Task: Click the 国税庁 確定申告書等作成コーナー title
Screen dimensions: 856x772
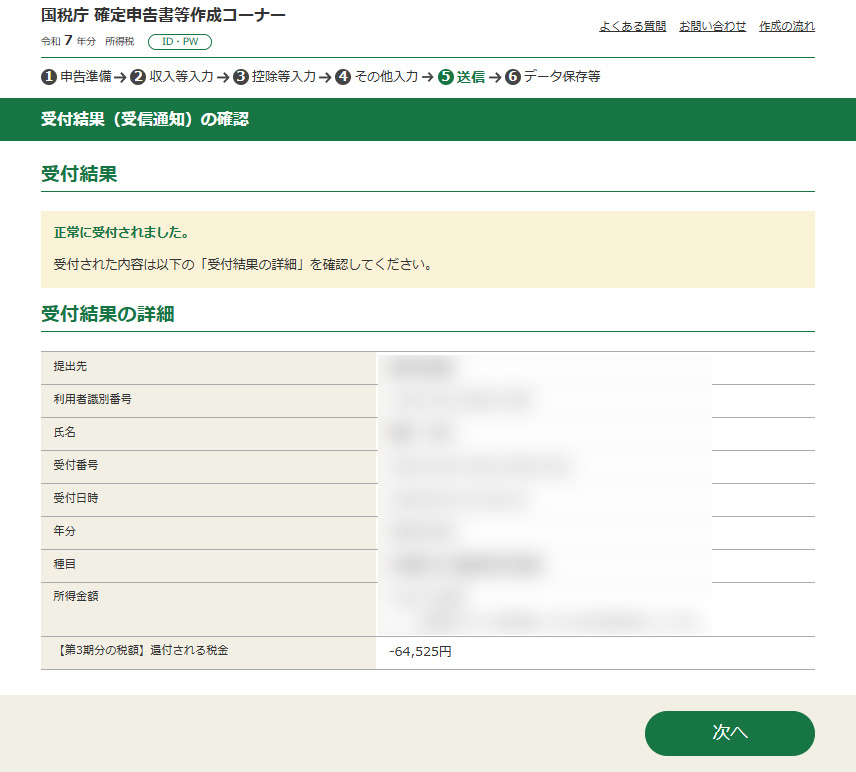Action: point(163,16)
